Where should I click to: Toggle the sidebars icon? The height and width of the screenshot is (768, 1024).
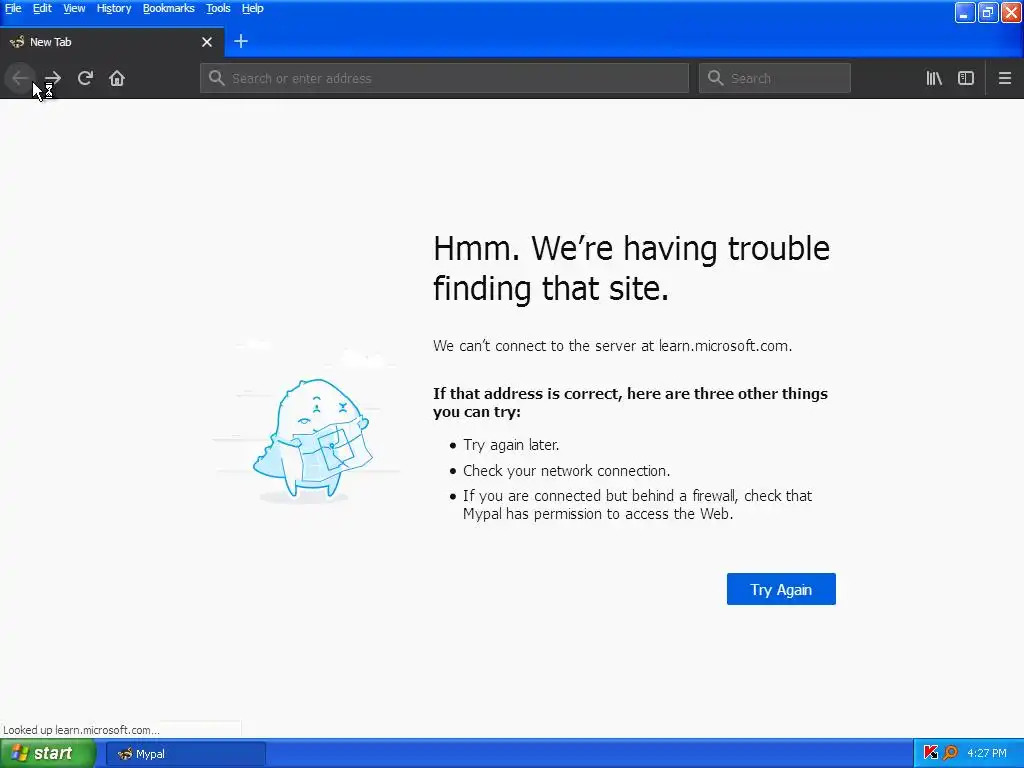966,78
